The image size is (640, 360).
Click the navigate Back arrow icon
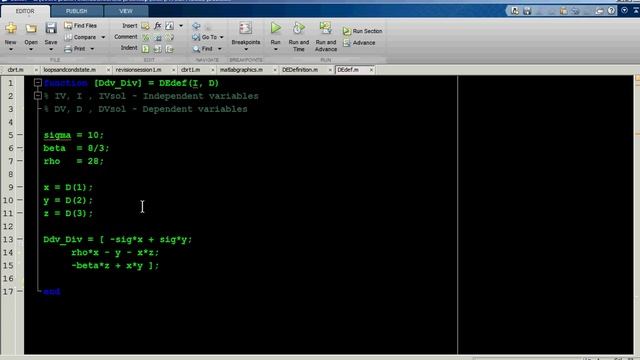(196, 26)
